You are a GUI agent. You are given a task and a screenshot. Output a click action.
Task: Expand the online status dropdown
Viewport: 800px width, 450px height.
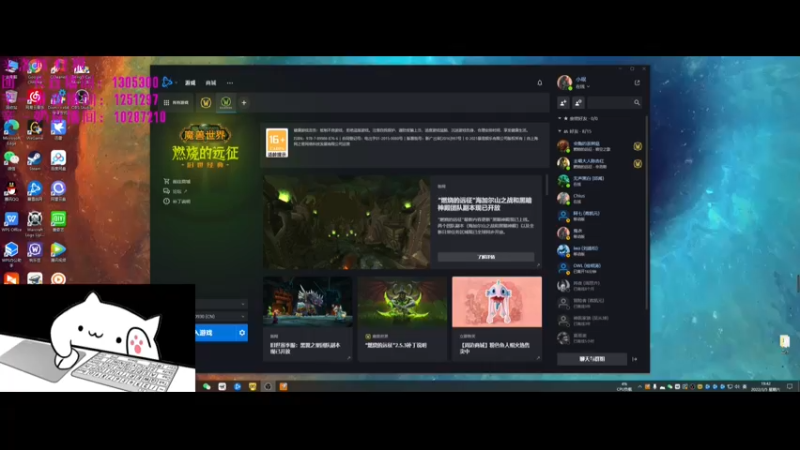click(x=583, y=87)
